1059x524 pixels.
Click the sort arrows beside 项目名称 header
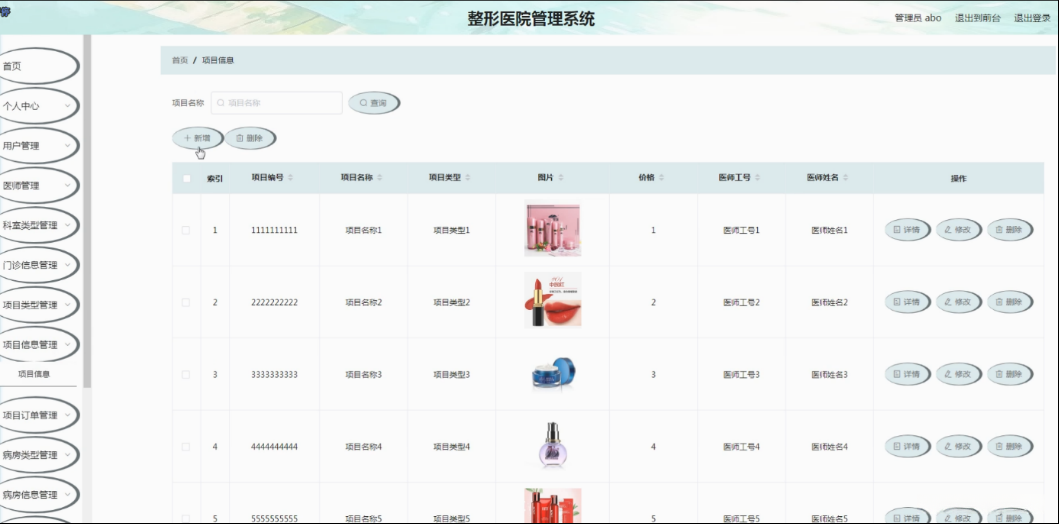(380, 178)
